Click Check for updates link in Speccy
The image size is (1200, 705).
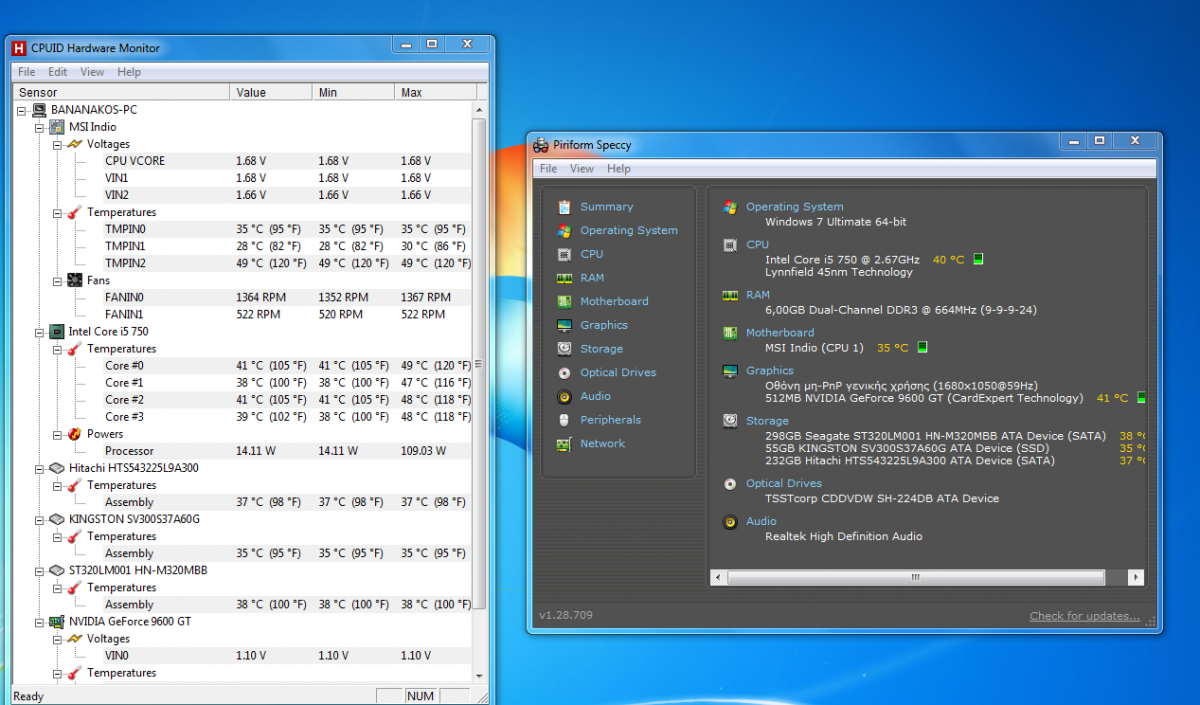pos(1085,616)
